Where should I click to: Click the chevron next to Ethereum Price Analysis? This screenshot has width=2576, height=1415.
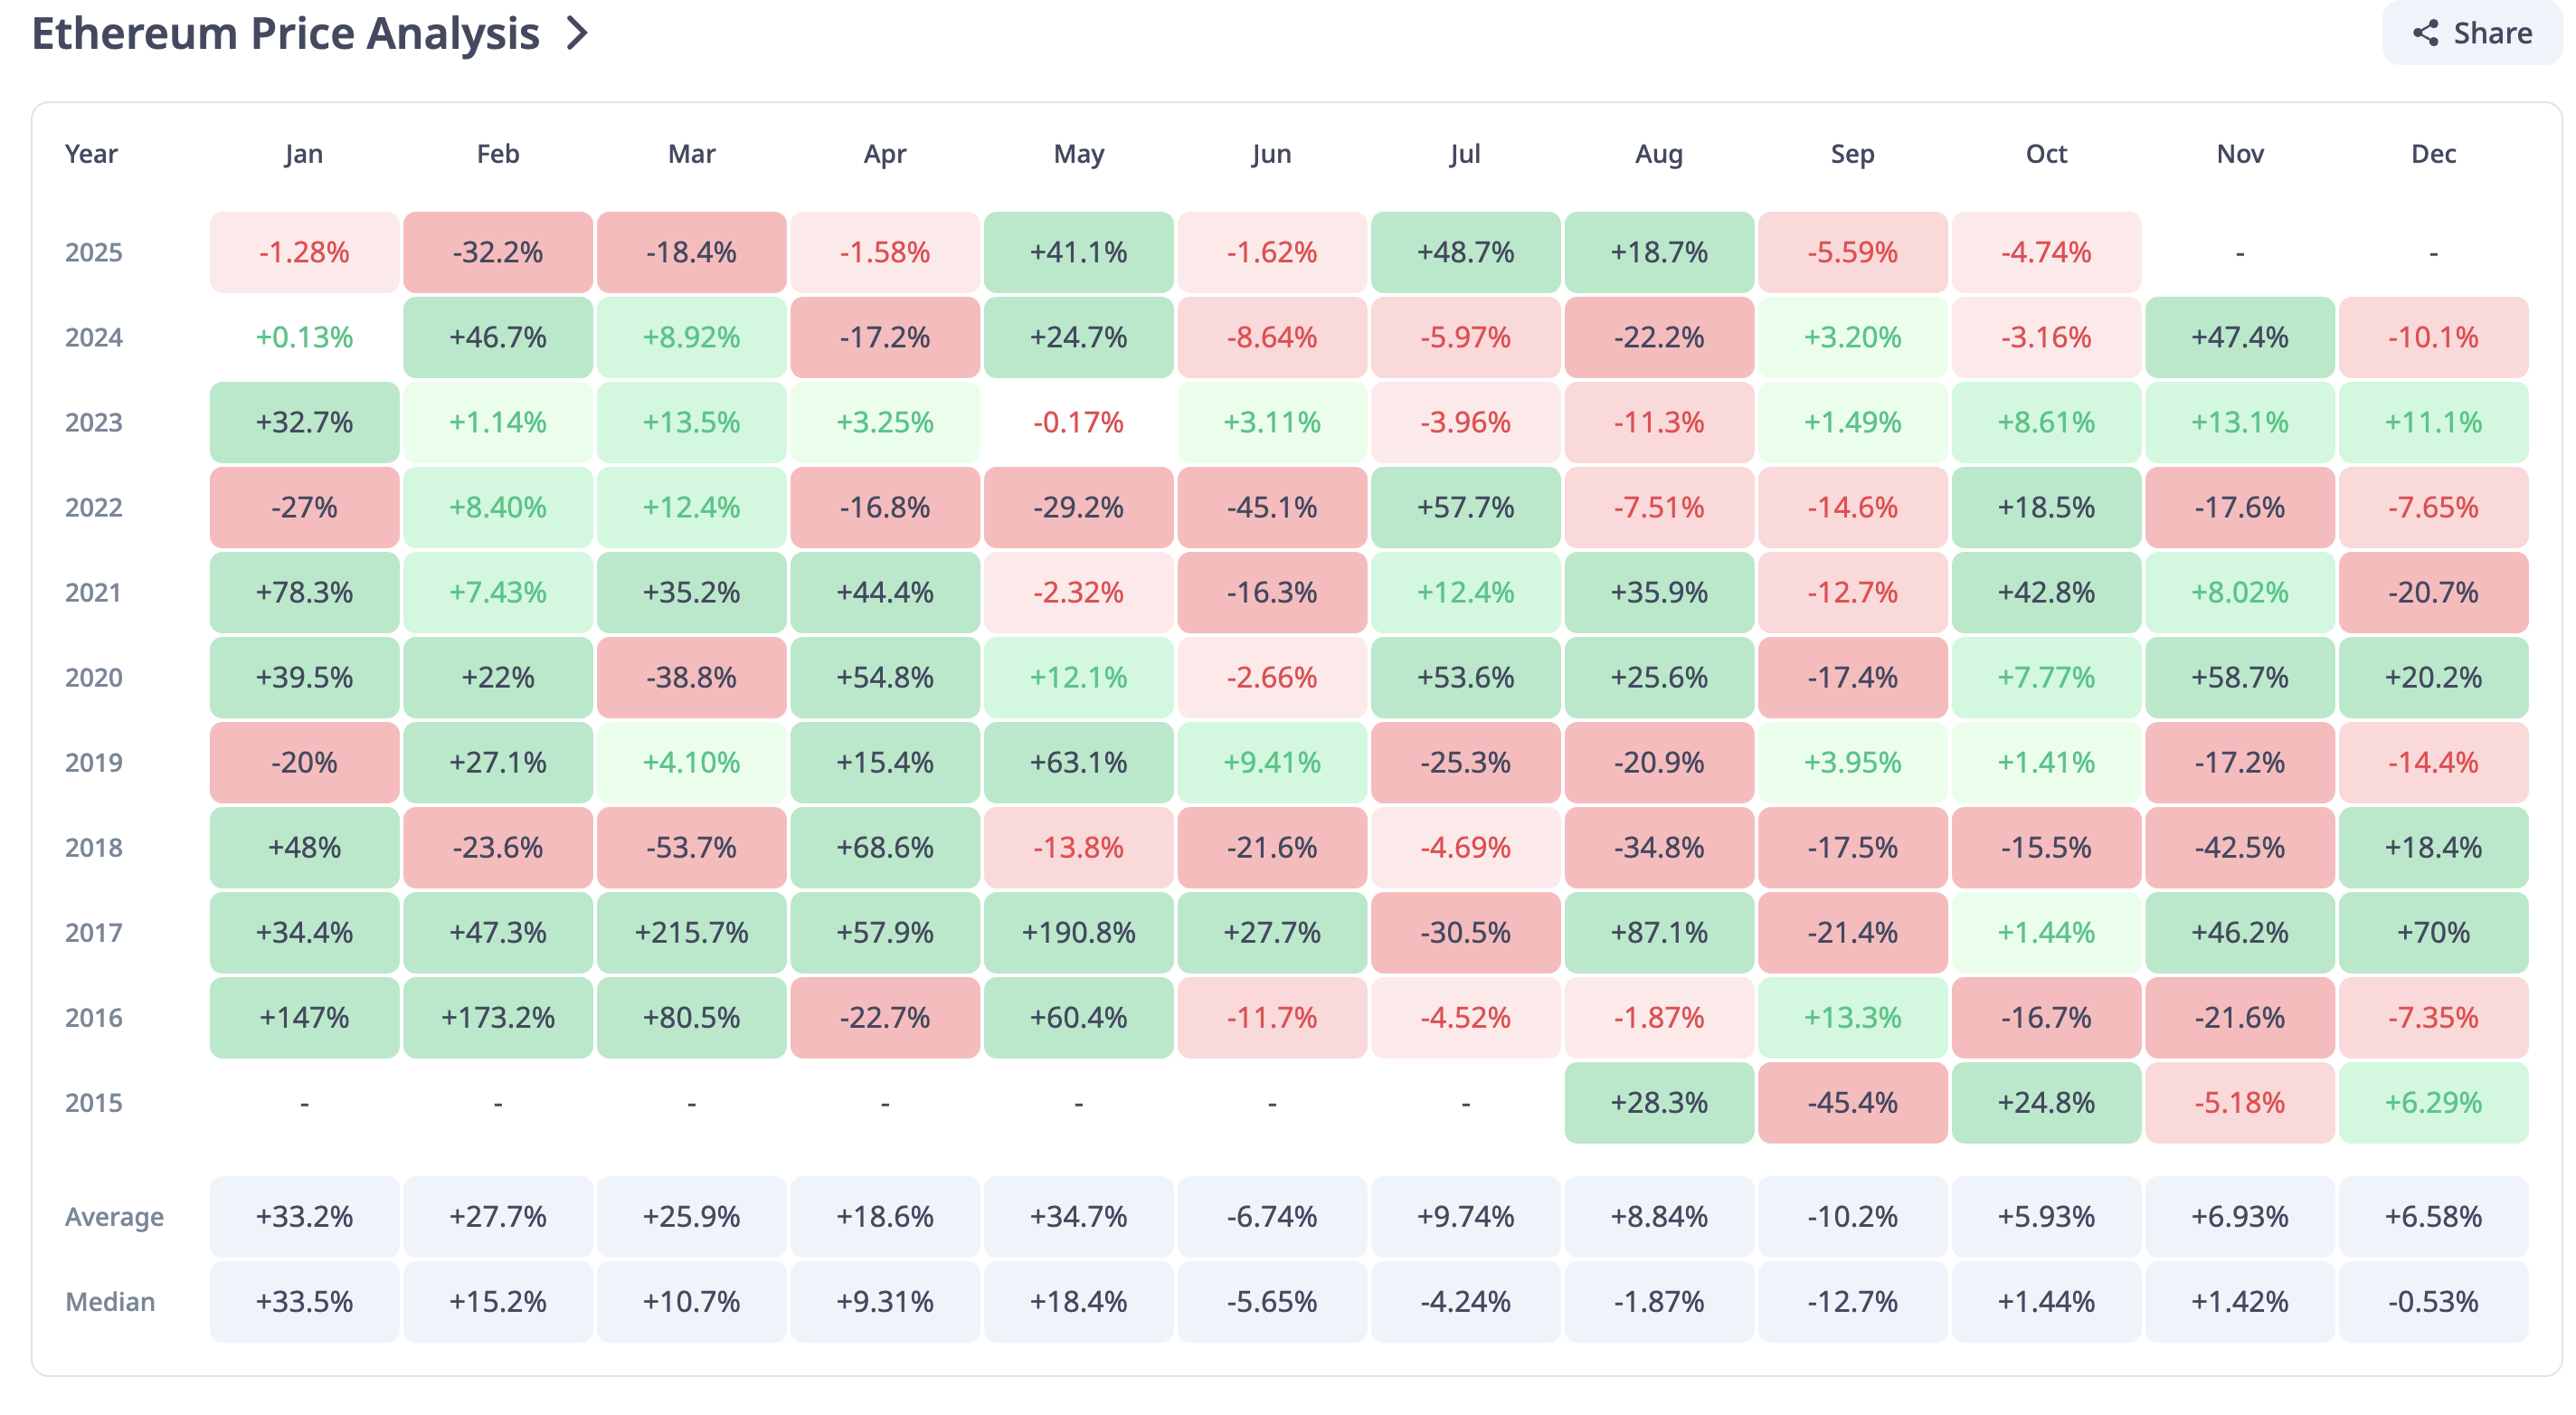click(x=577, y=33)
